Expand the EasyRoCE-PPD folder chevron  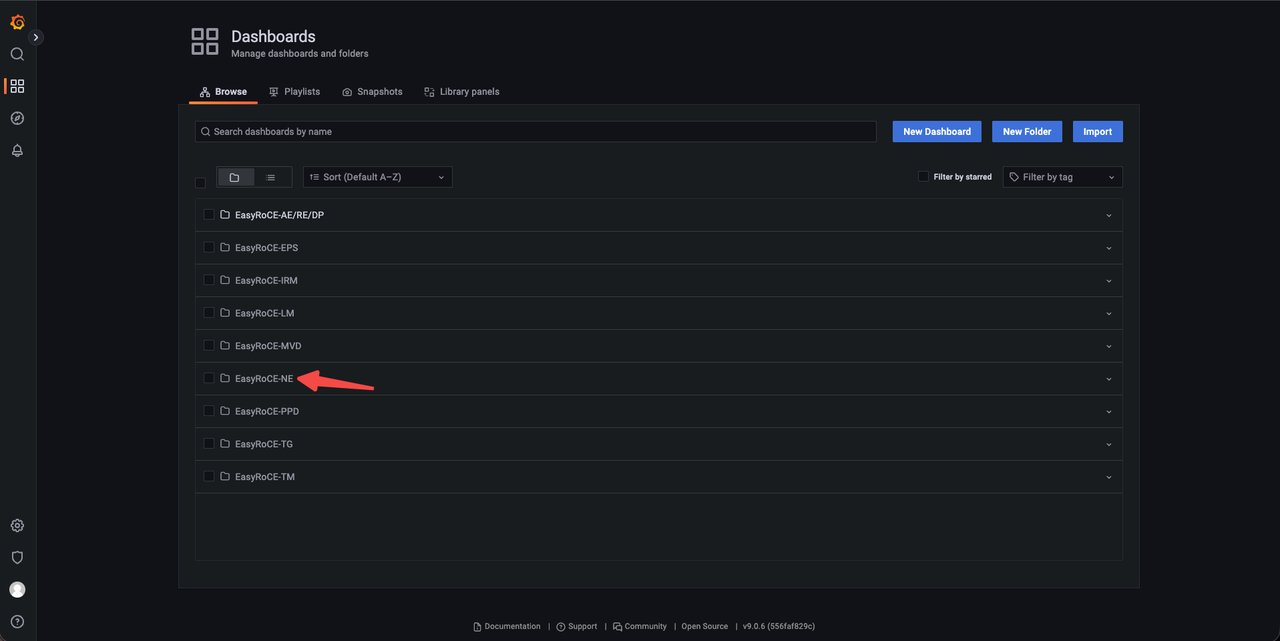click(x=1109, y=411)
